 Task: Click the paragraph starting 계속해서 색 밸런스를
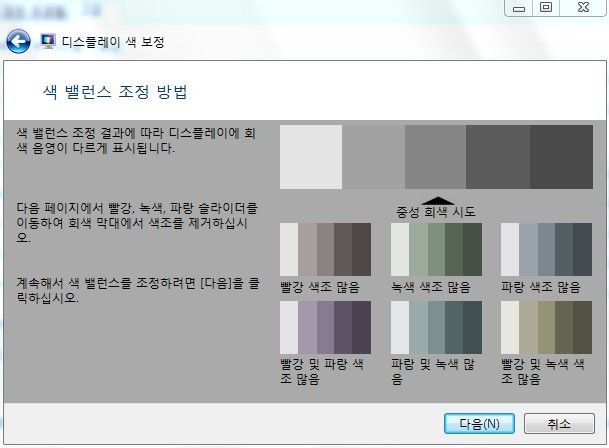click(137, 290)
